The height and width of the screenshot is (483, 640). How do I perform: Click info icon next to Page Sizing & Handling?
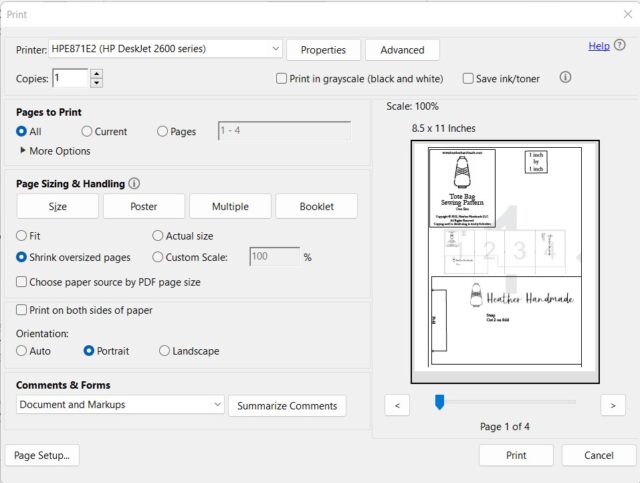coord(134,184)
